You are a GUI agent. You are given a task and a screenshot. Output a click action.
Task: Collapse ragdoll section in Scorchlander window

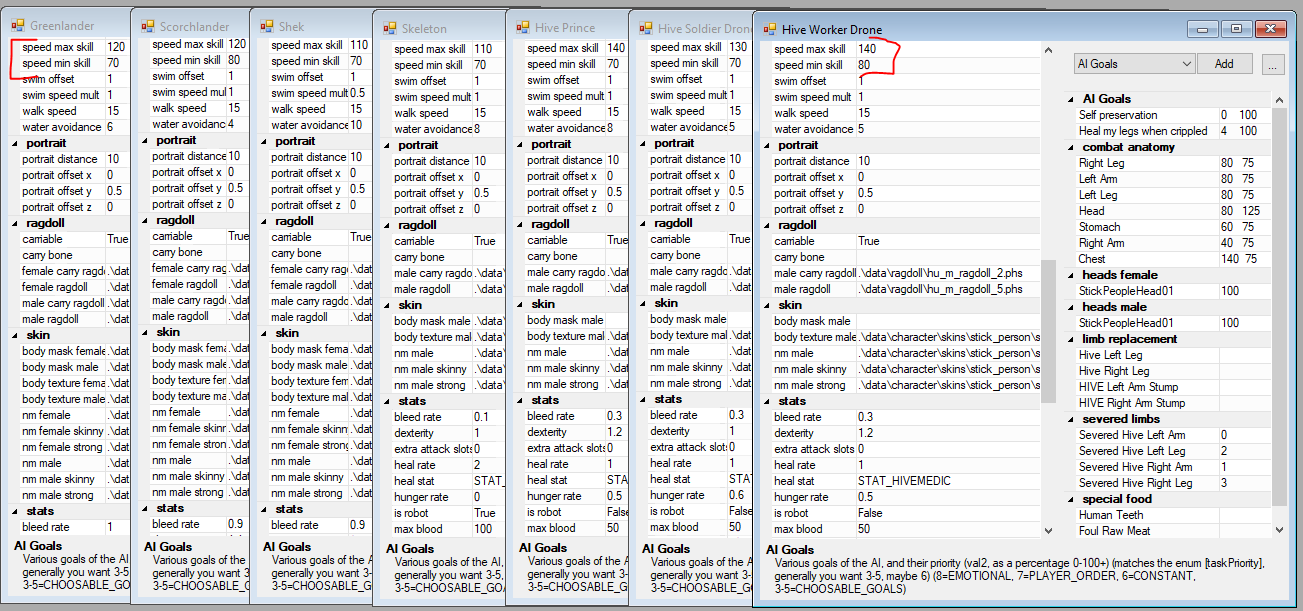145,220
